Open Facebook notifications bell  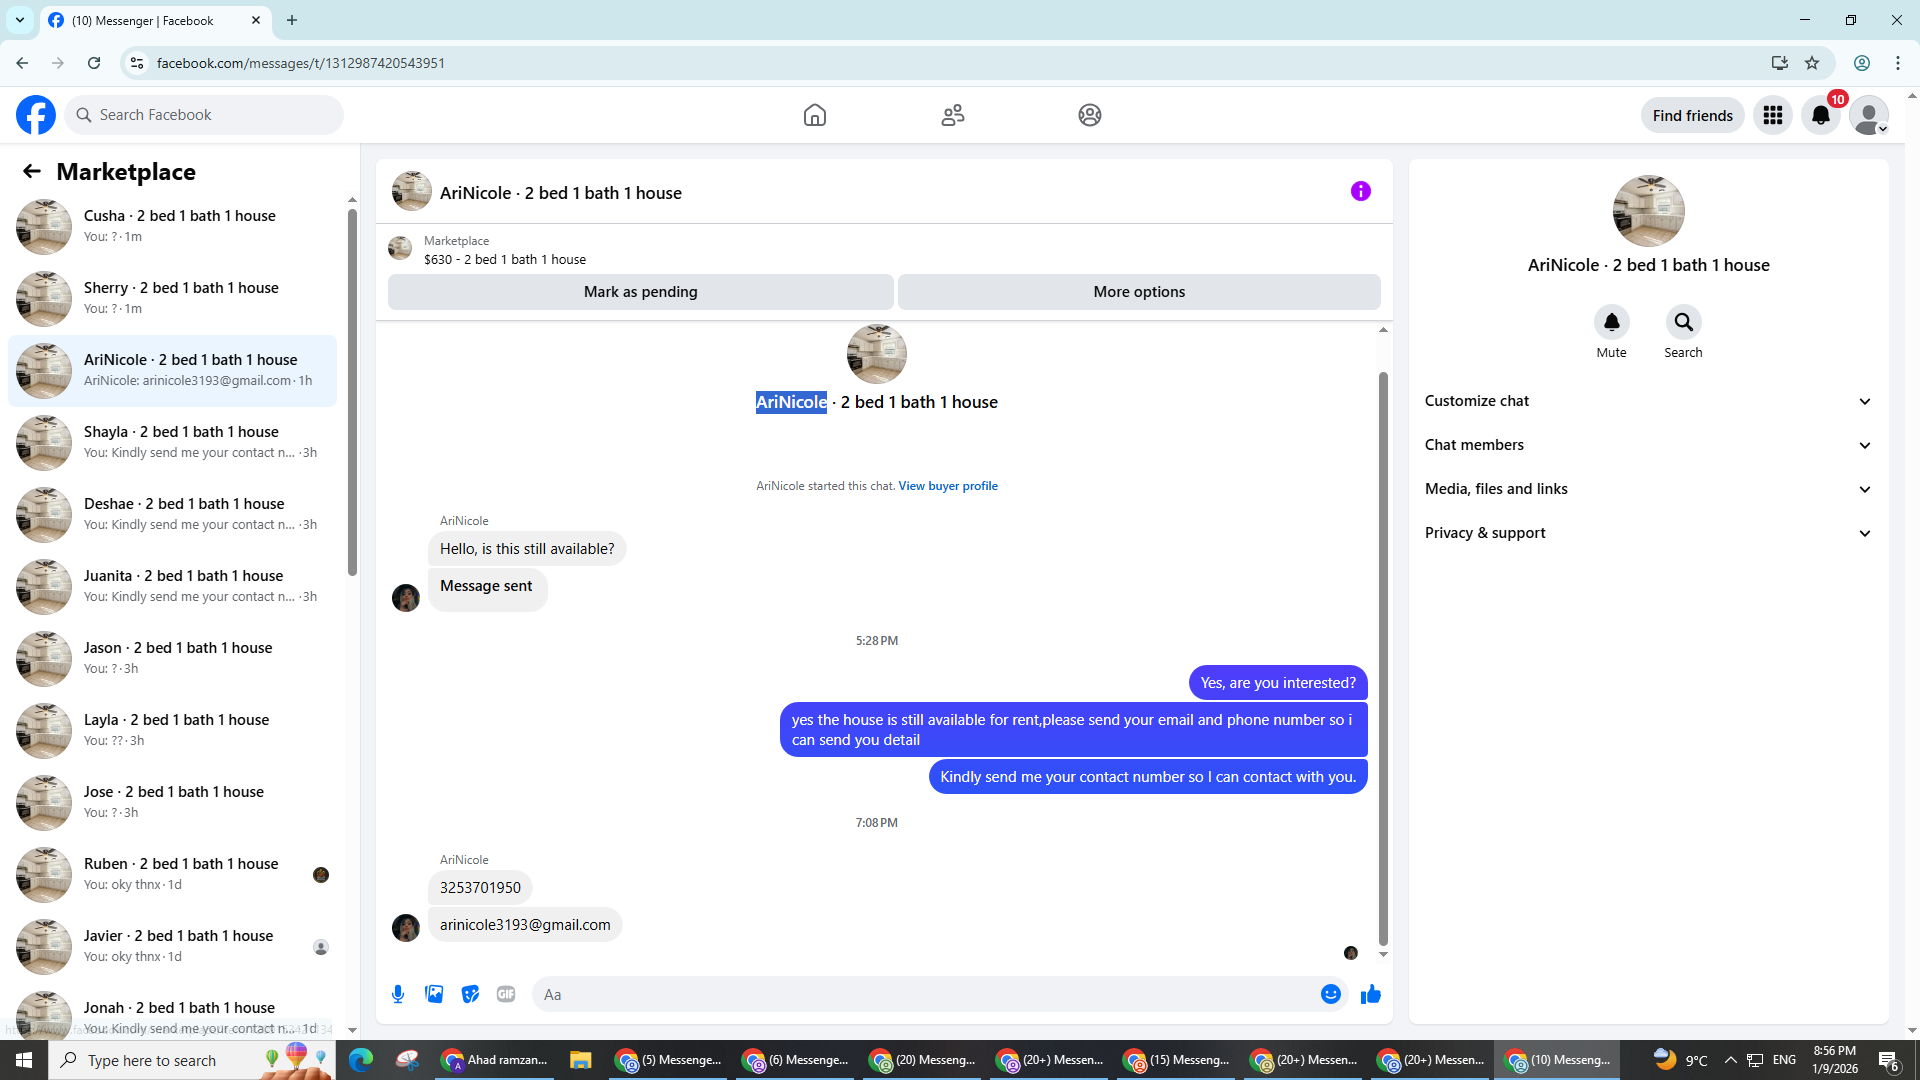click(1820, 115)
